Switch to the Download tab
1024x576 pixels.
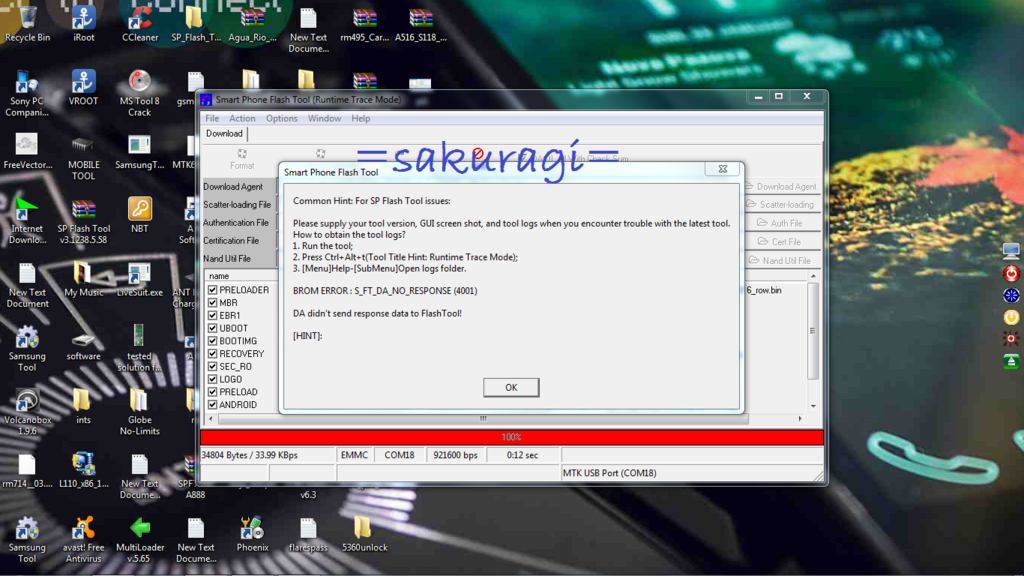pos(224,134)
